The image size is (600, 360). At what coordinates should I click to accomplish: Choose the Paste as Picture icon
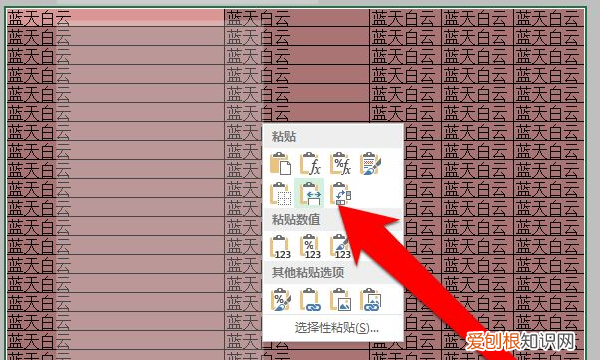click(340, 300)
